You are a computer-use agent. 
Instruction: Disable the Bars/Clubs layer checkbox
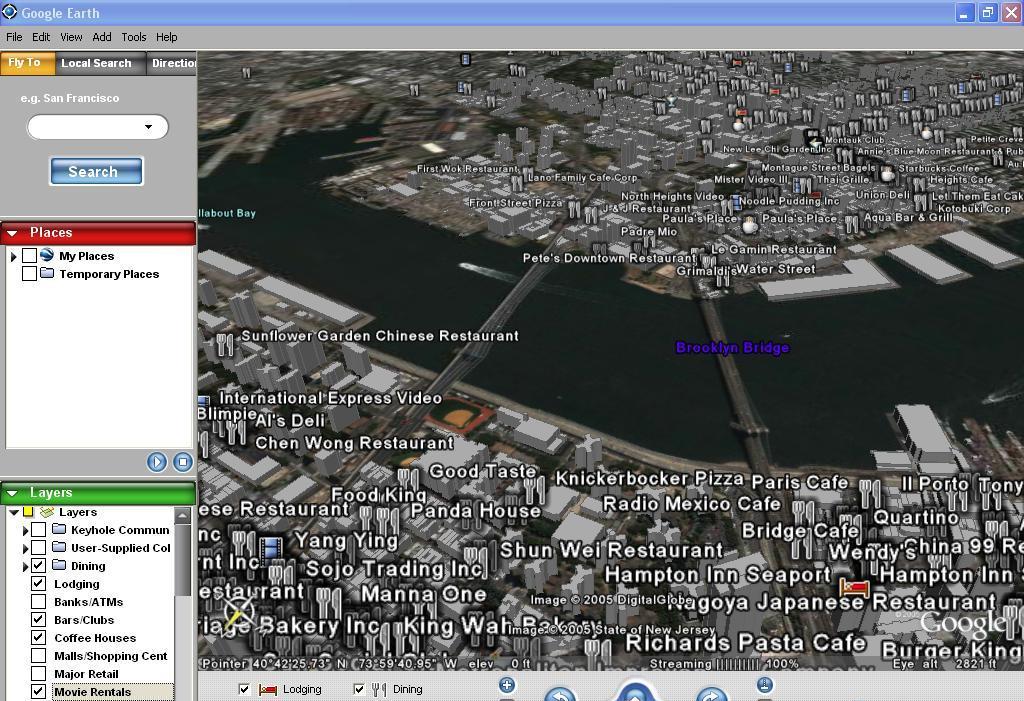point(39,619)
